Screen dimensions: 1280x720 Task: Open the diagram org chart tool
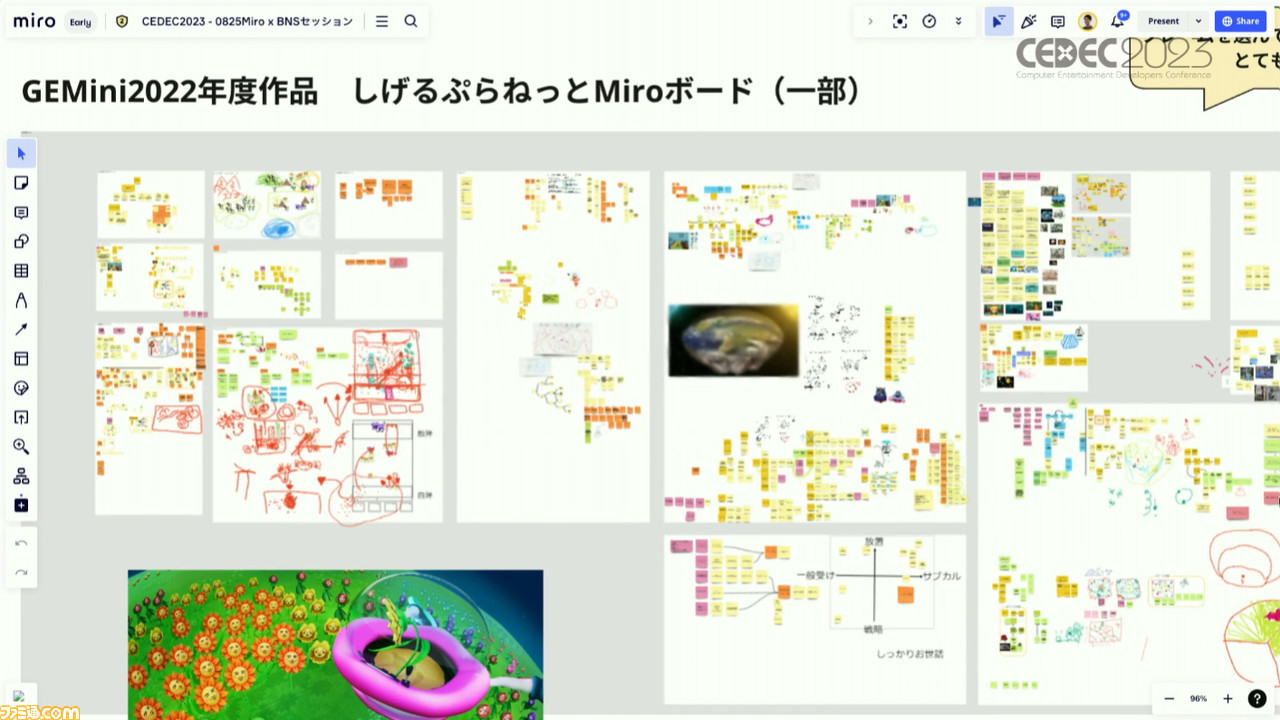coord(21,476)
